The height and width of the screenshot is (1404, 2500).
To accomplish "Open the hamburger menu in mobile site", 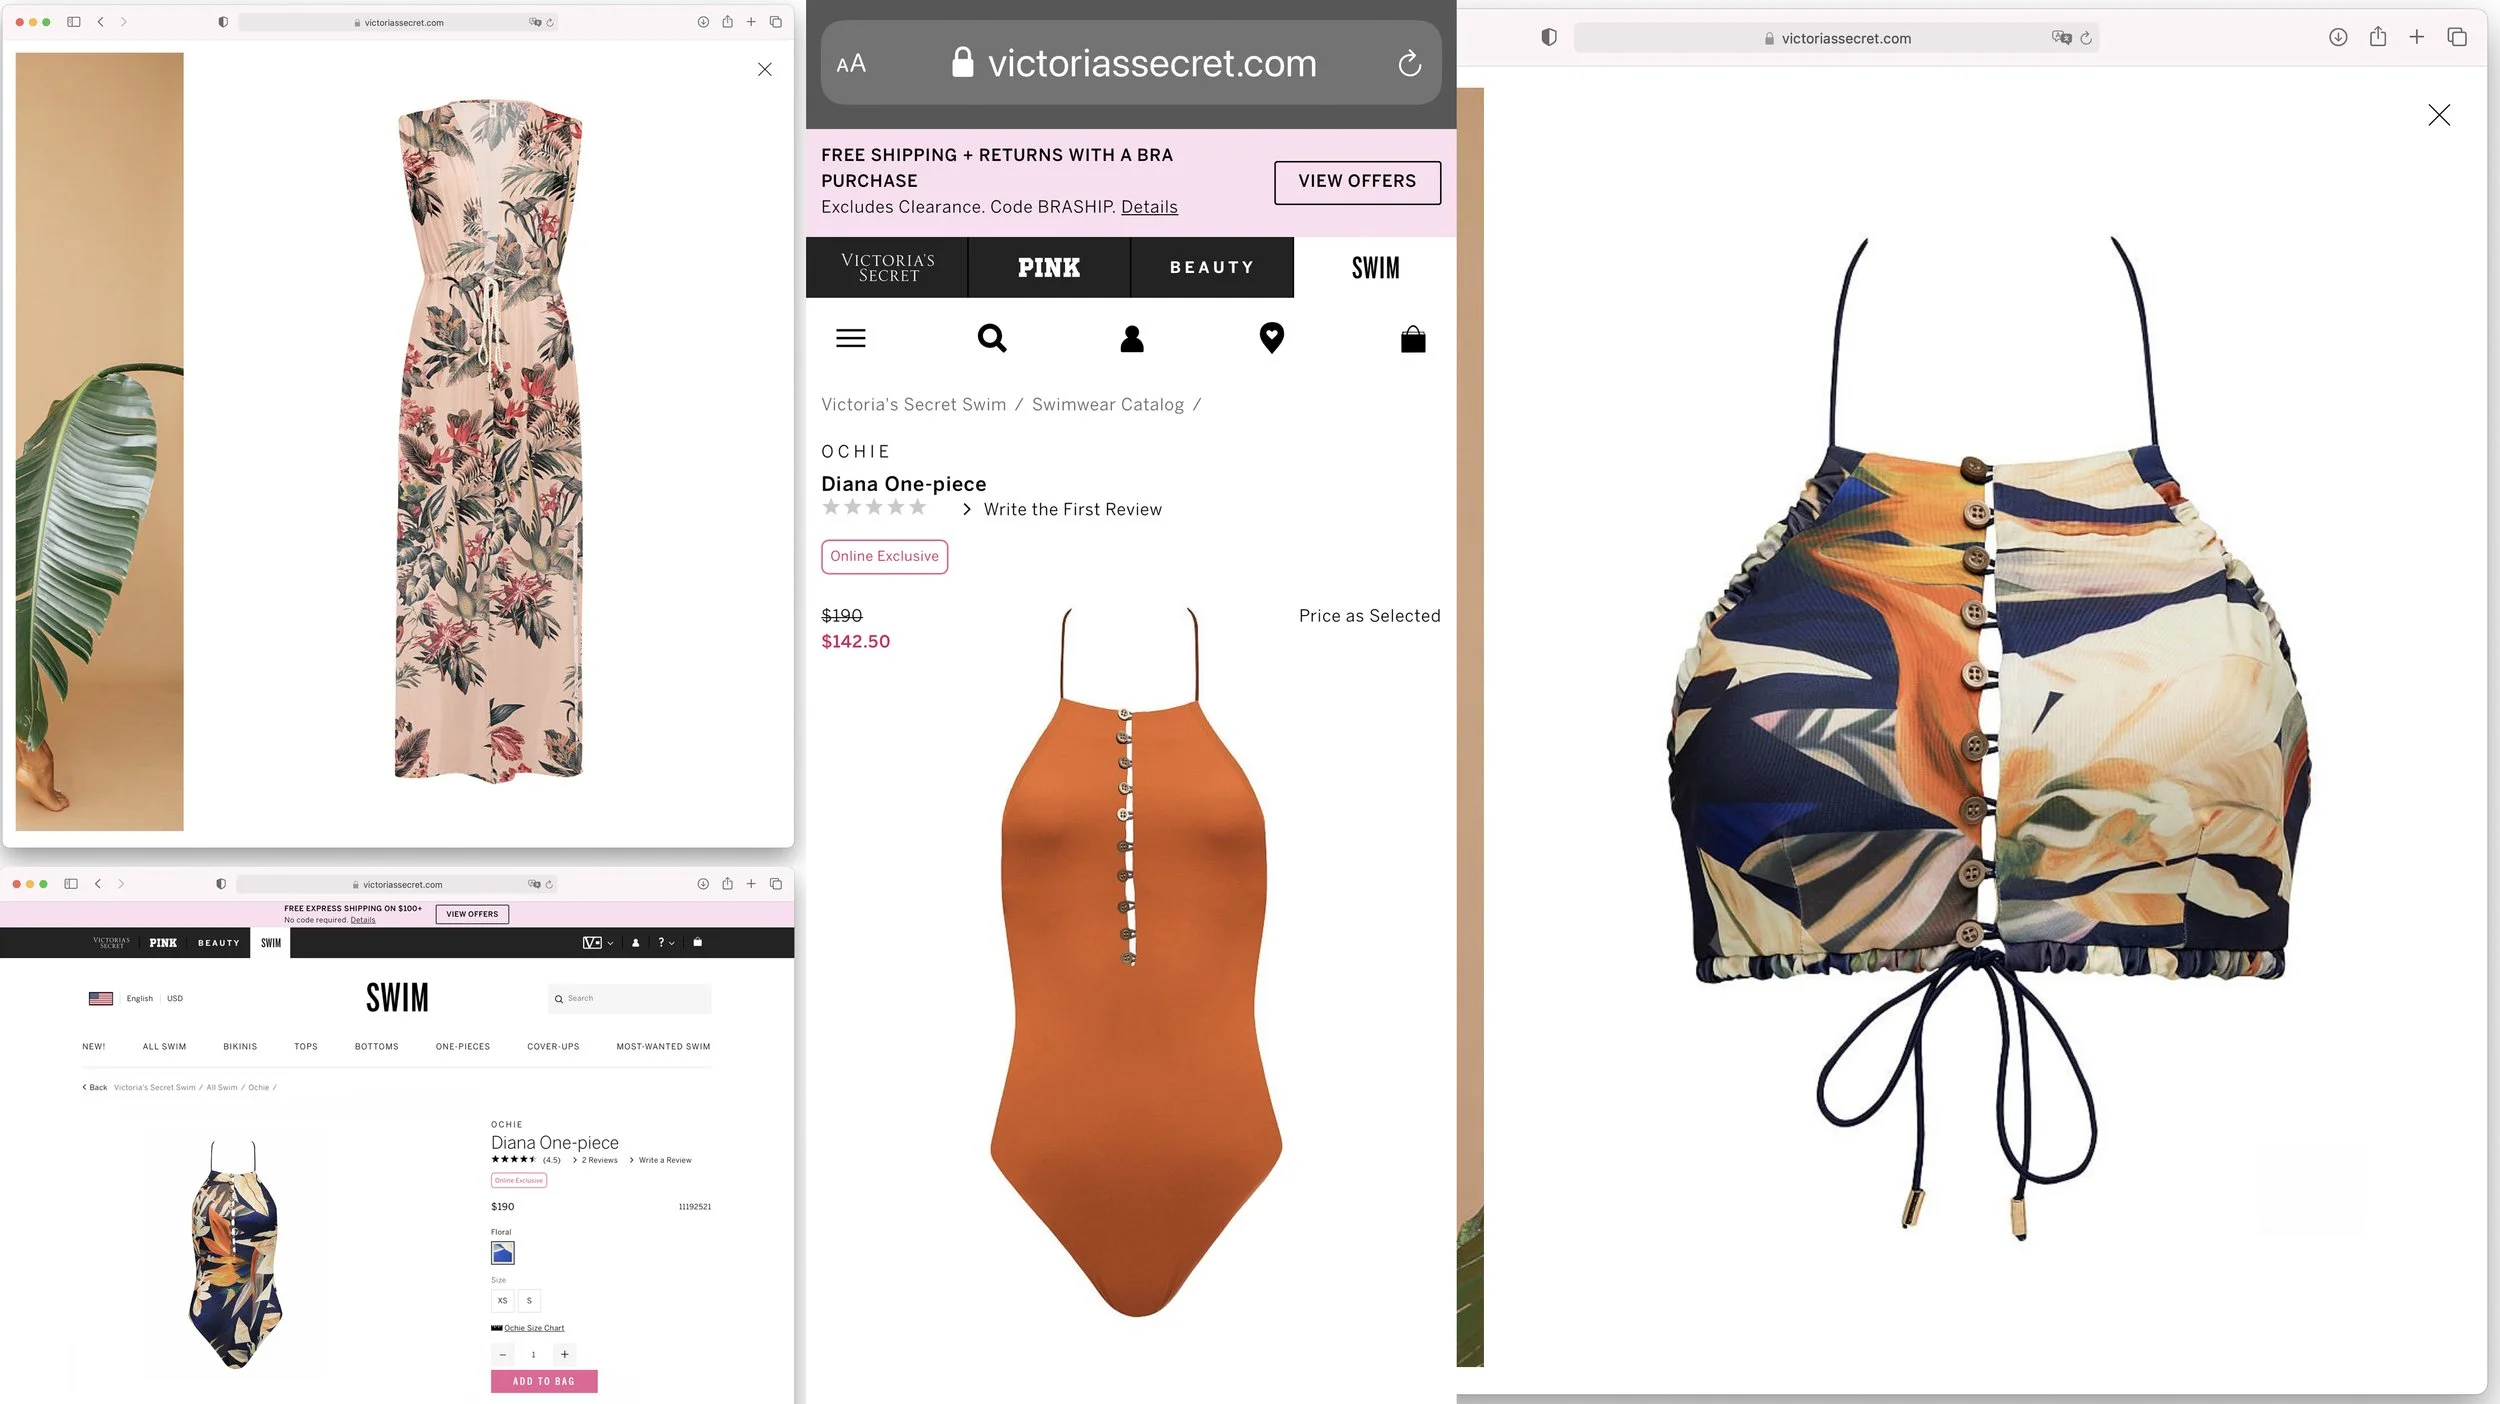I will 850,339.
